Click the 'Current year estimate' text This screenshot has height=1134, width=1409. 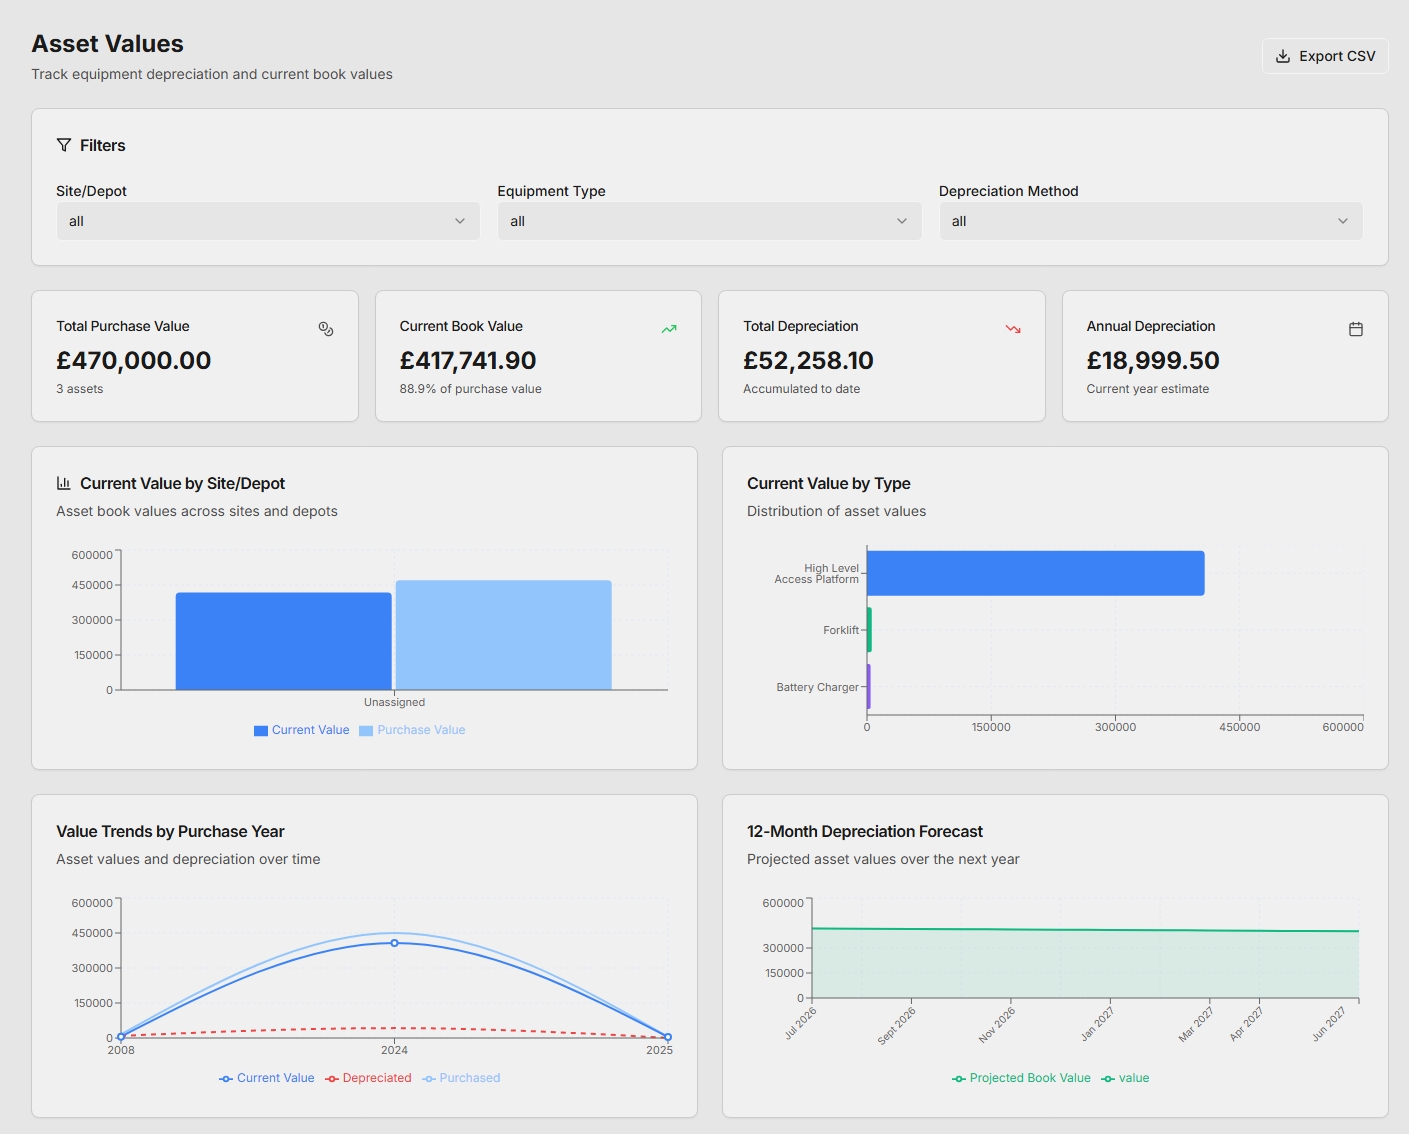1148,389
